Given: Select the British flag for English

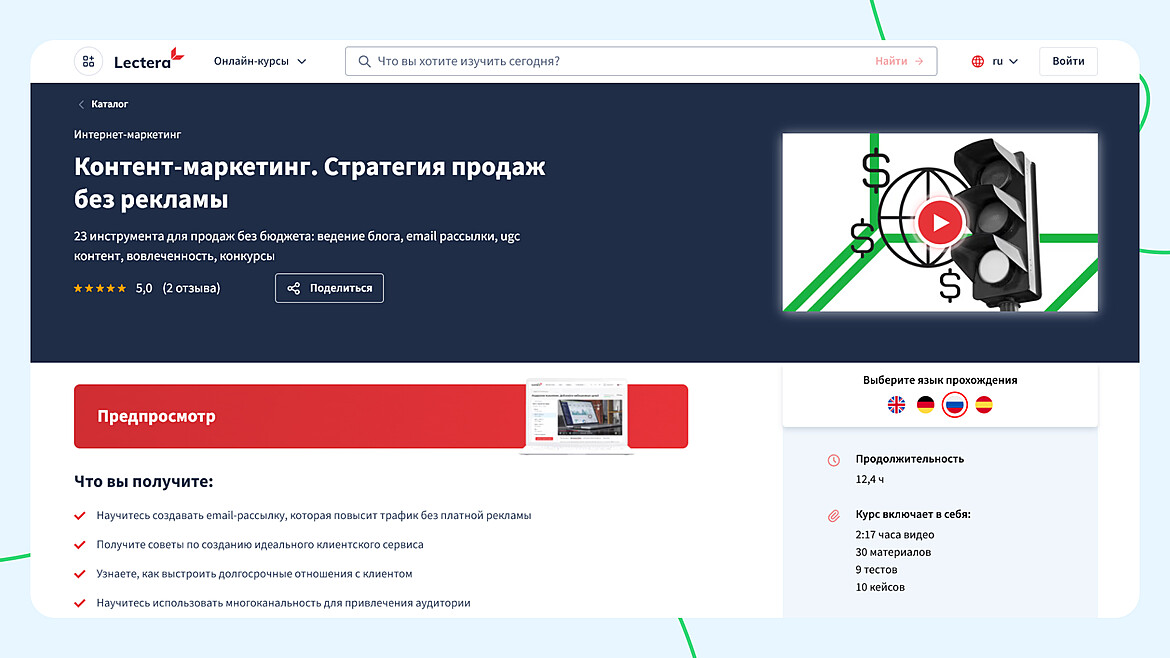Looking at the screenshot, I should click(x=896, y=407).
